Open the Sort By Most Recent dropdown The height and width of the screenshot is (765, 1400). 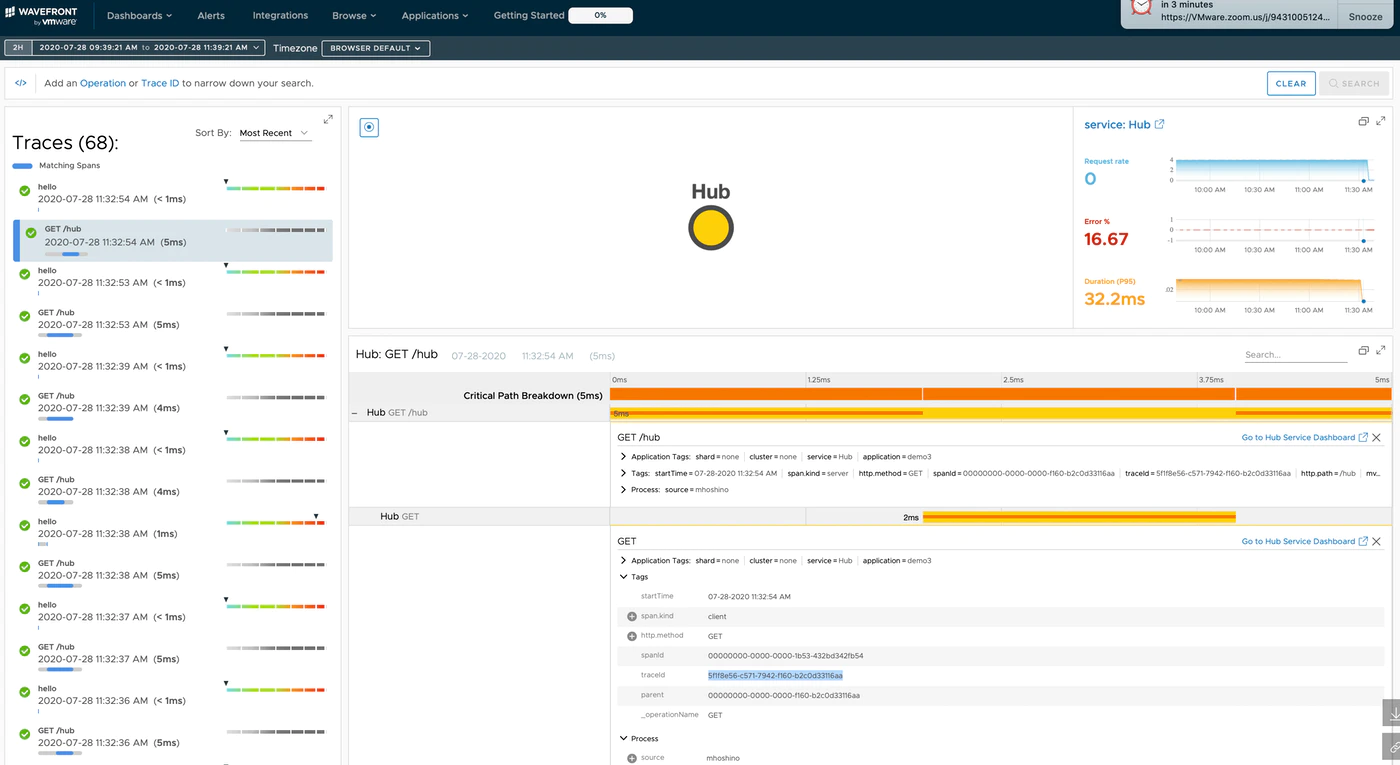pos(275,133)
